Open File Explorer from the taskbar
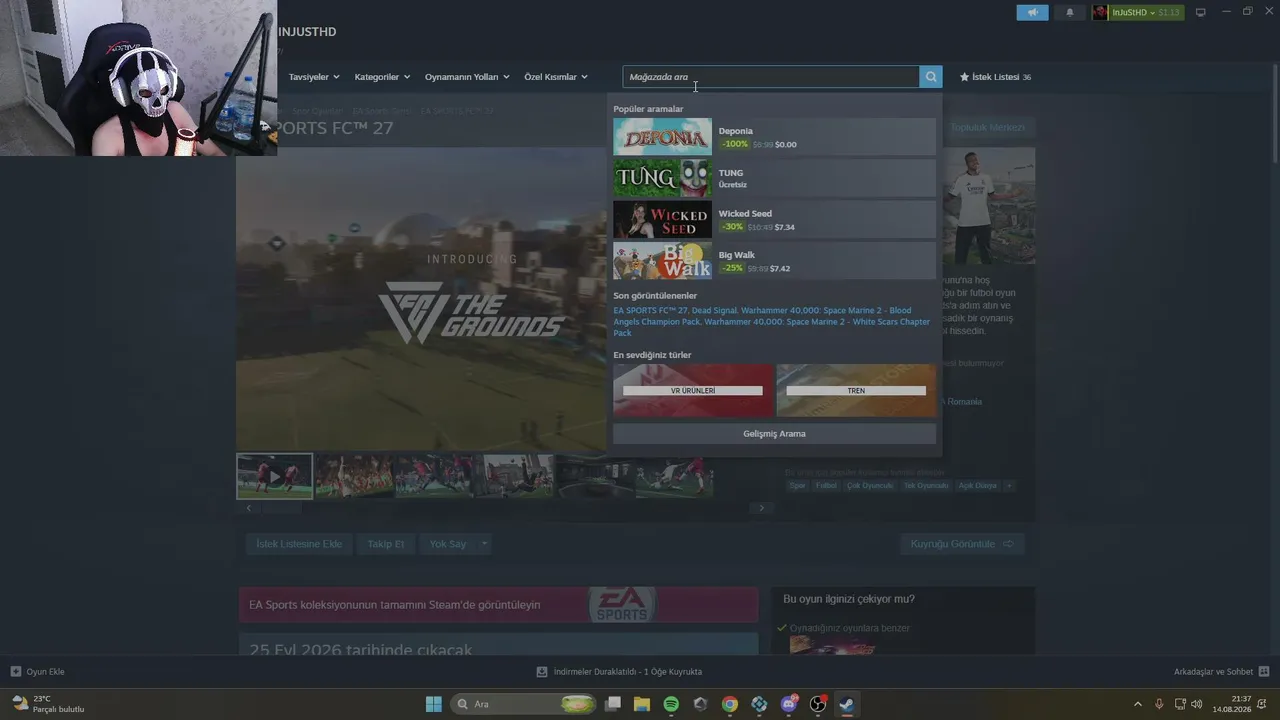Image resolution: width=1280 pixels, height=720 pixels. (642, 704)
